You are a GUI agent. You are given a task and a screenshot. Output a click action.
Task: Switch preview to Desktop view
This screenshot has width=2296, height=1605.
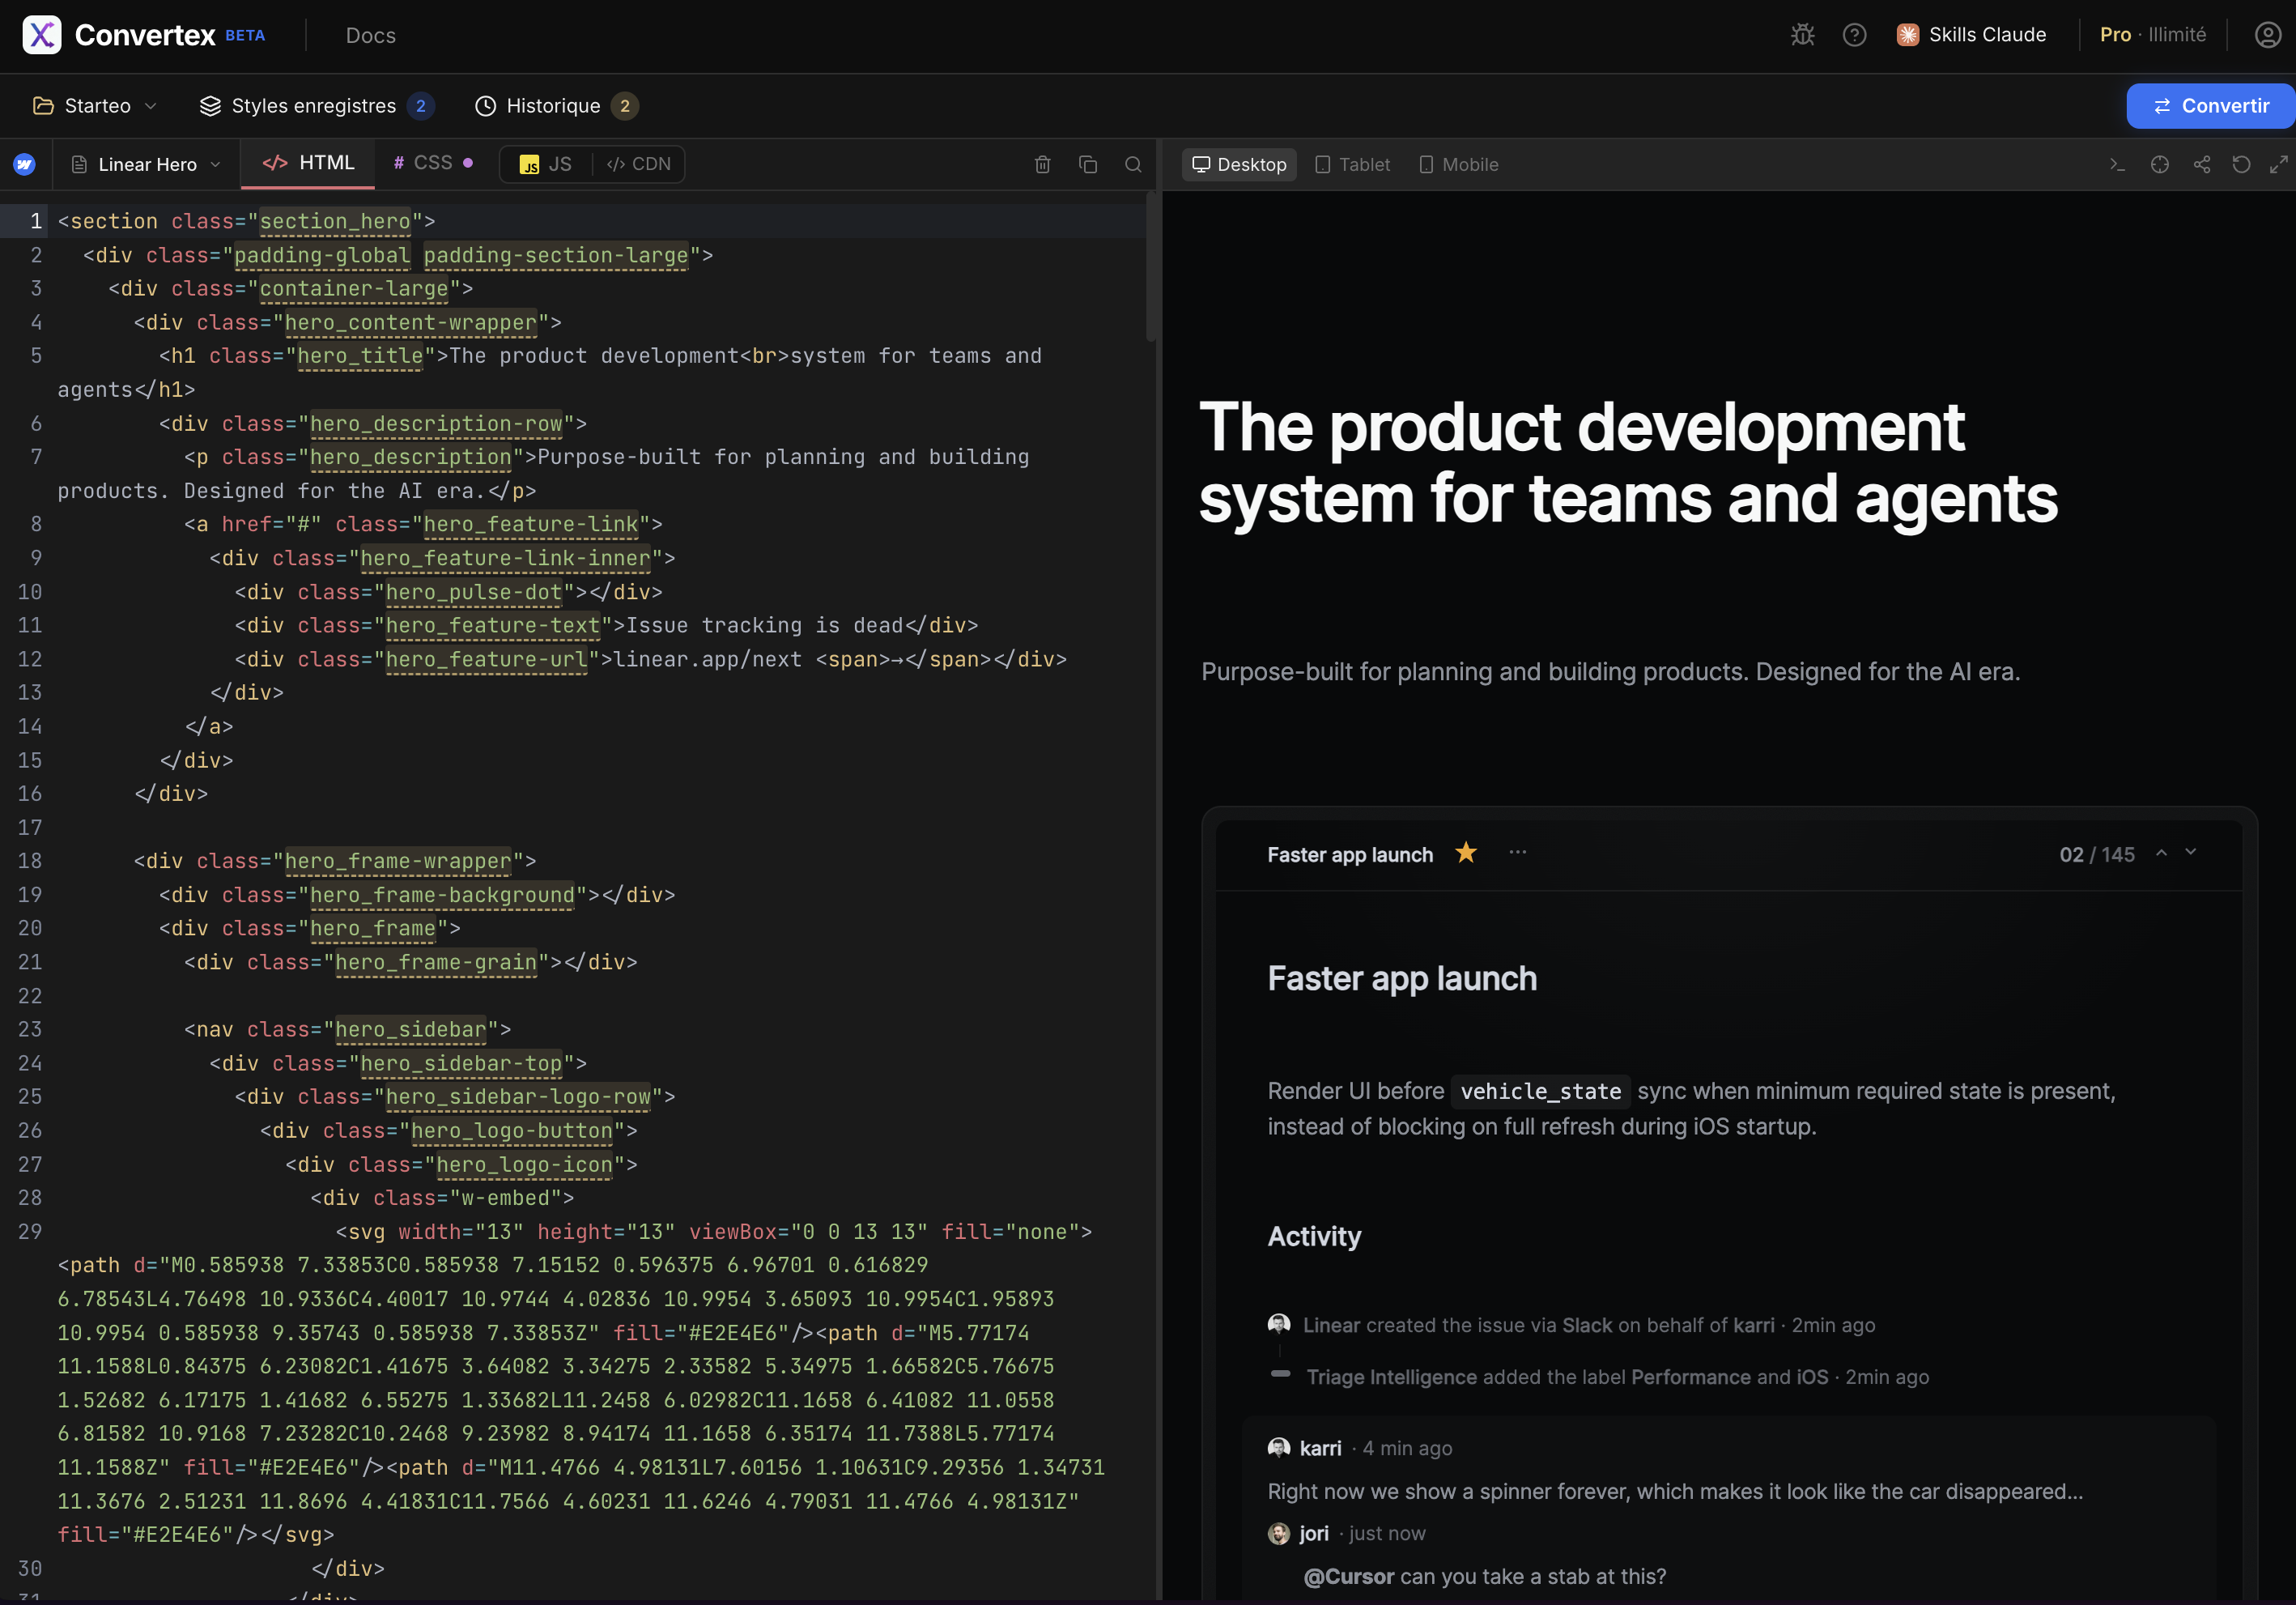pyautogui.click(x=1239, y=164)
